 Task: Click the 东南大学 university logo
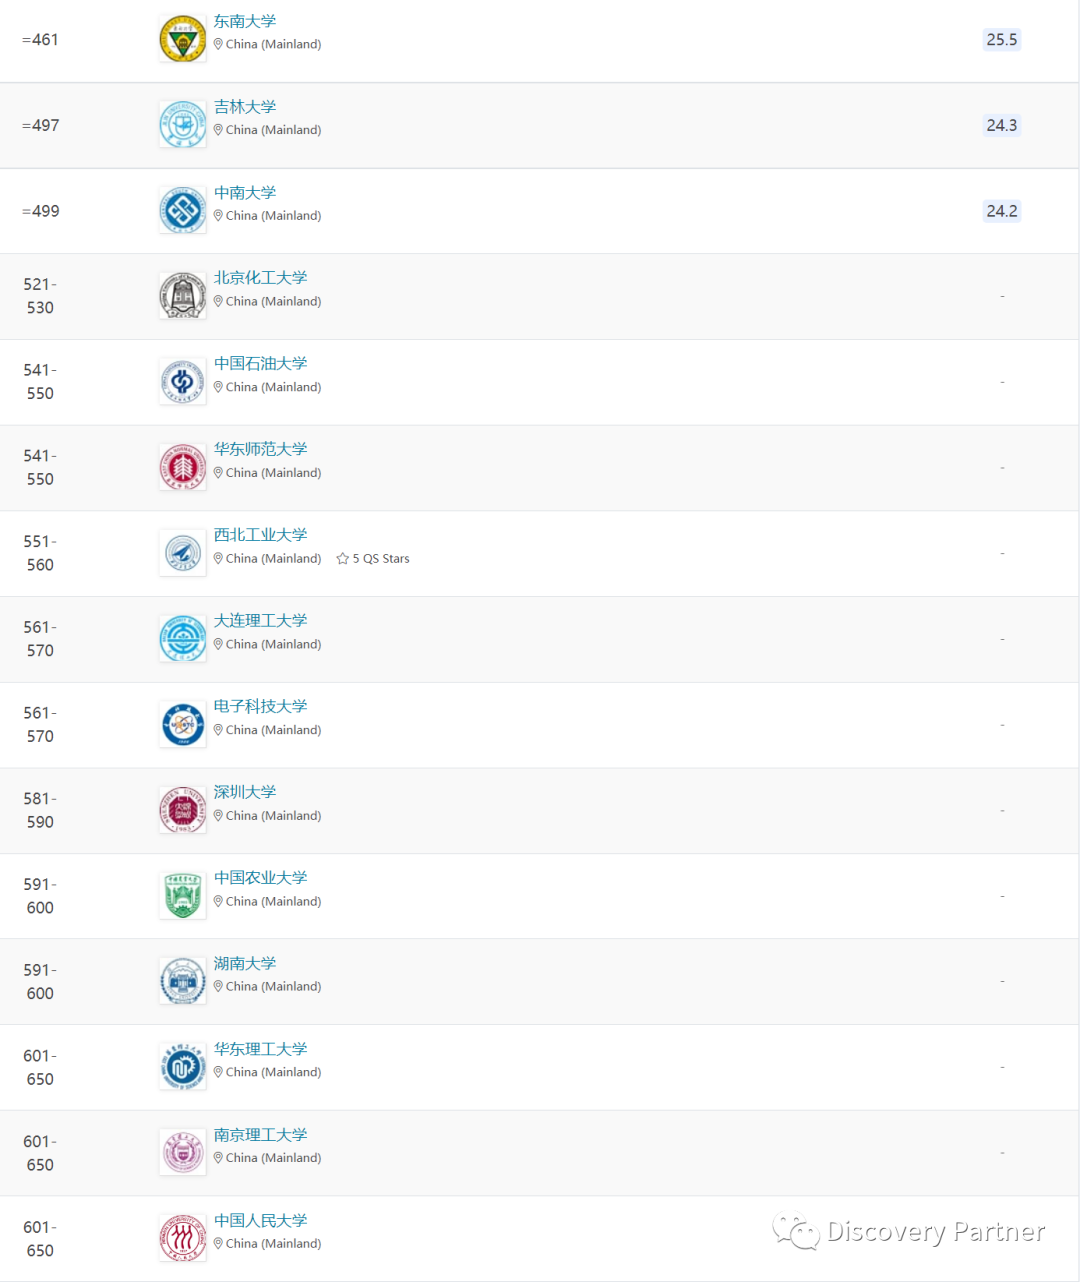(183, 39)
